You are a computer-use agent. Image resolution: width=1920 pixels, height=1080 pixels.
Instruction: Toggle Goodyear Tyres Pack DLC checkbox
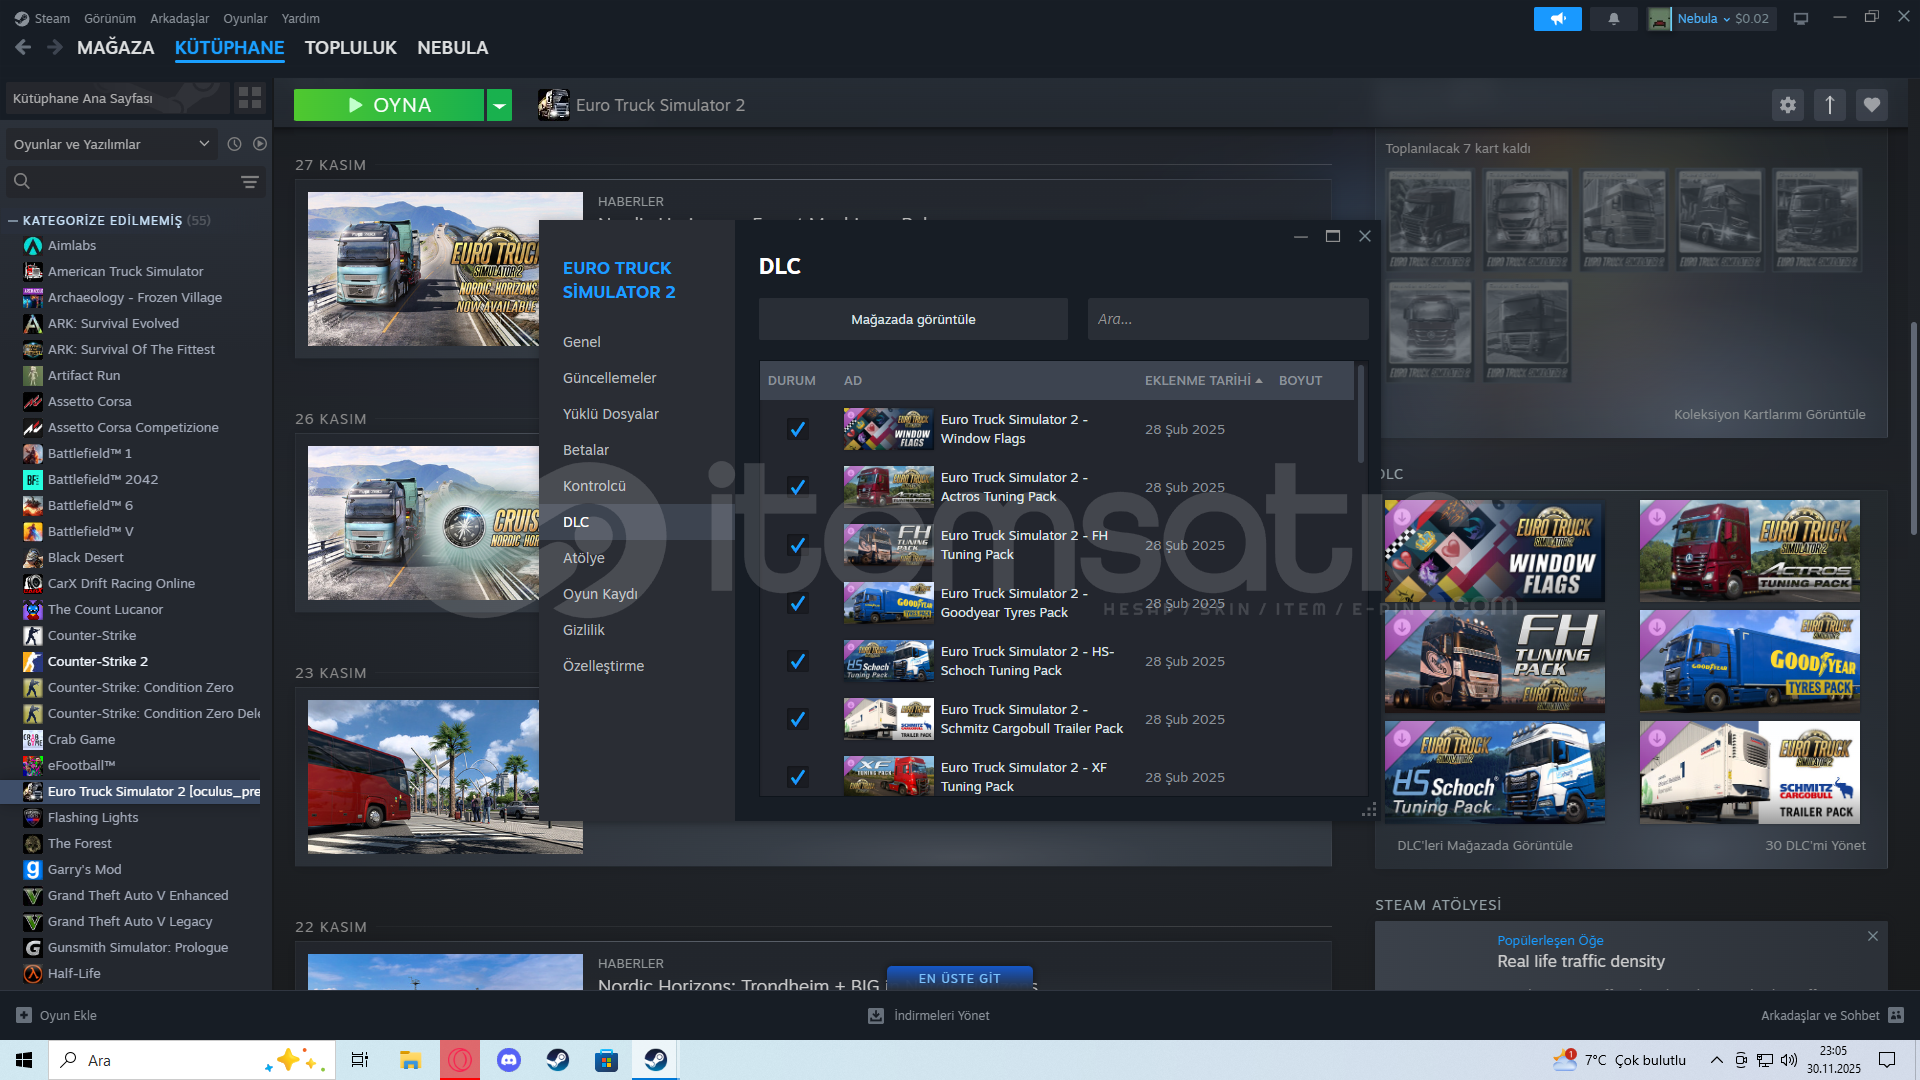797,603
